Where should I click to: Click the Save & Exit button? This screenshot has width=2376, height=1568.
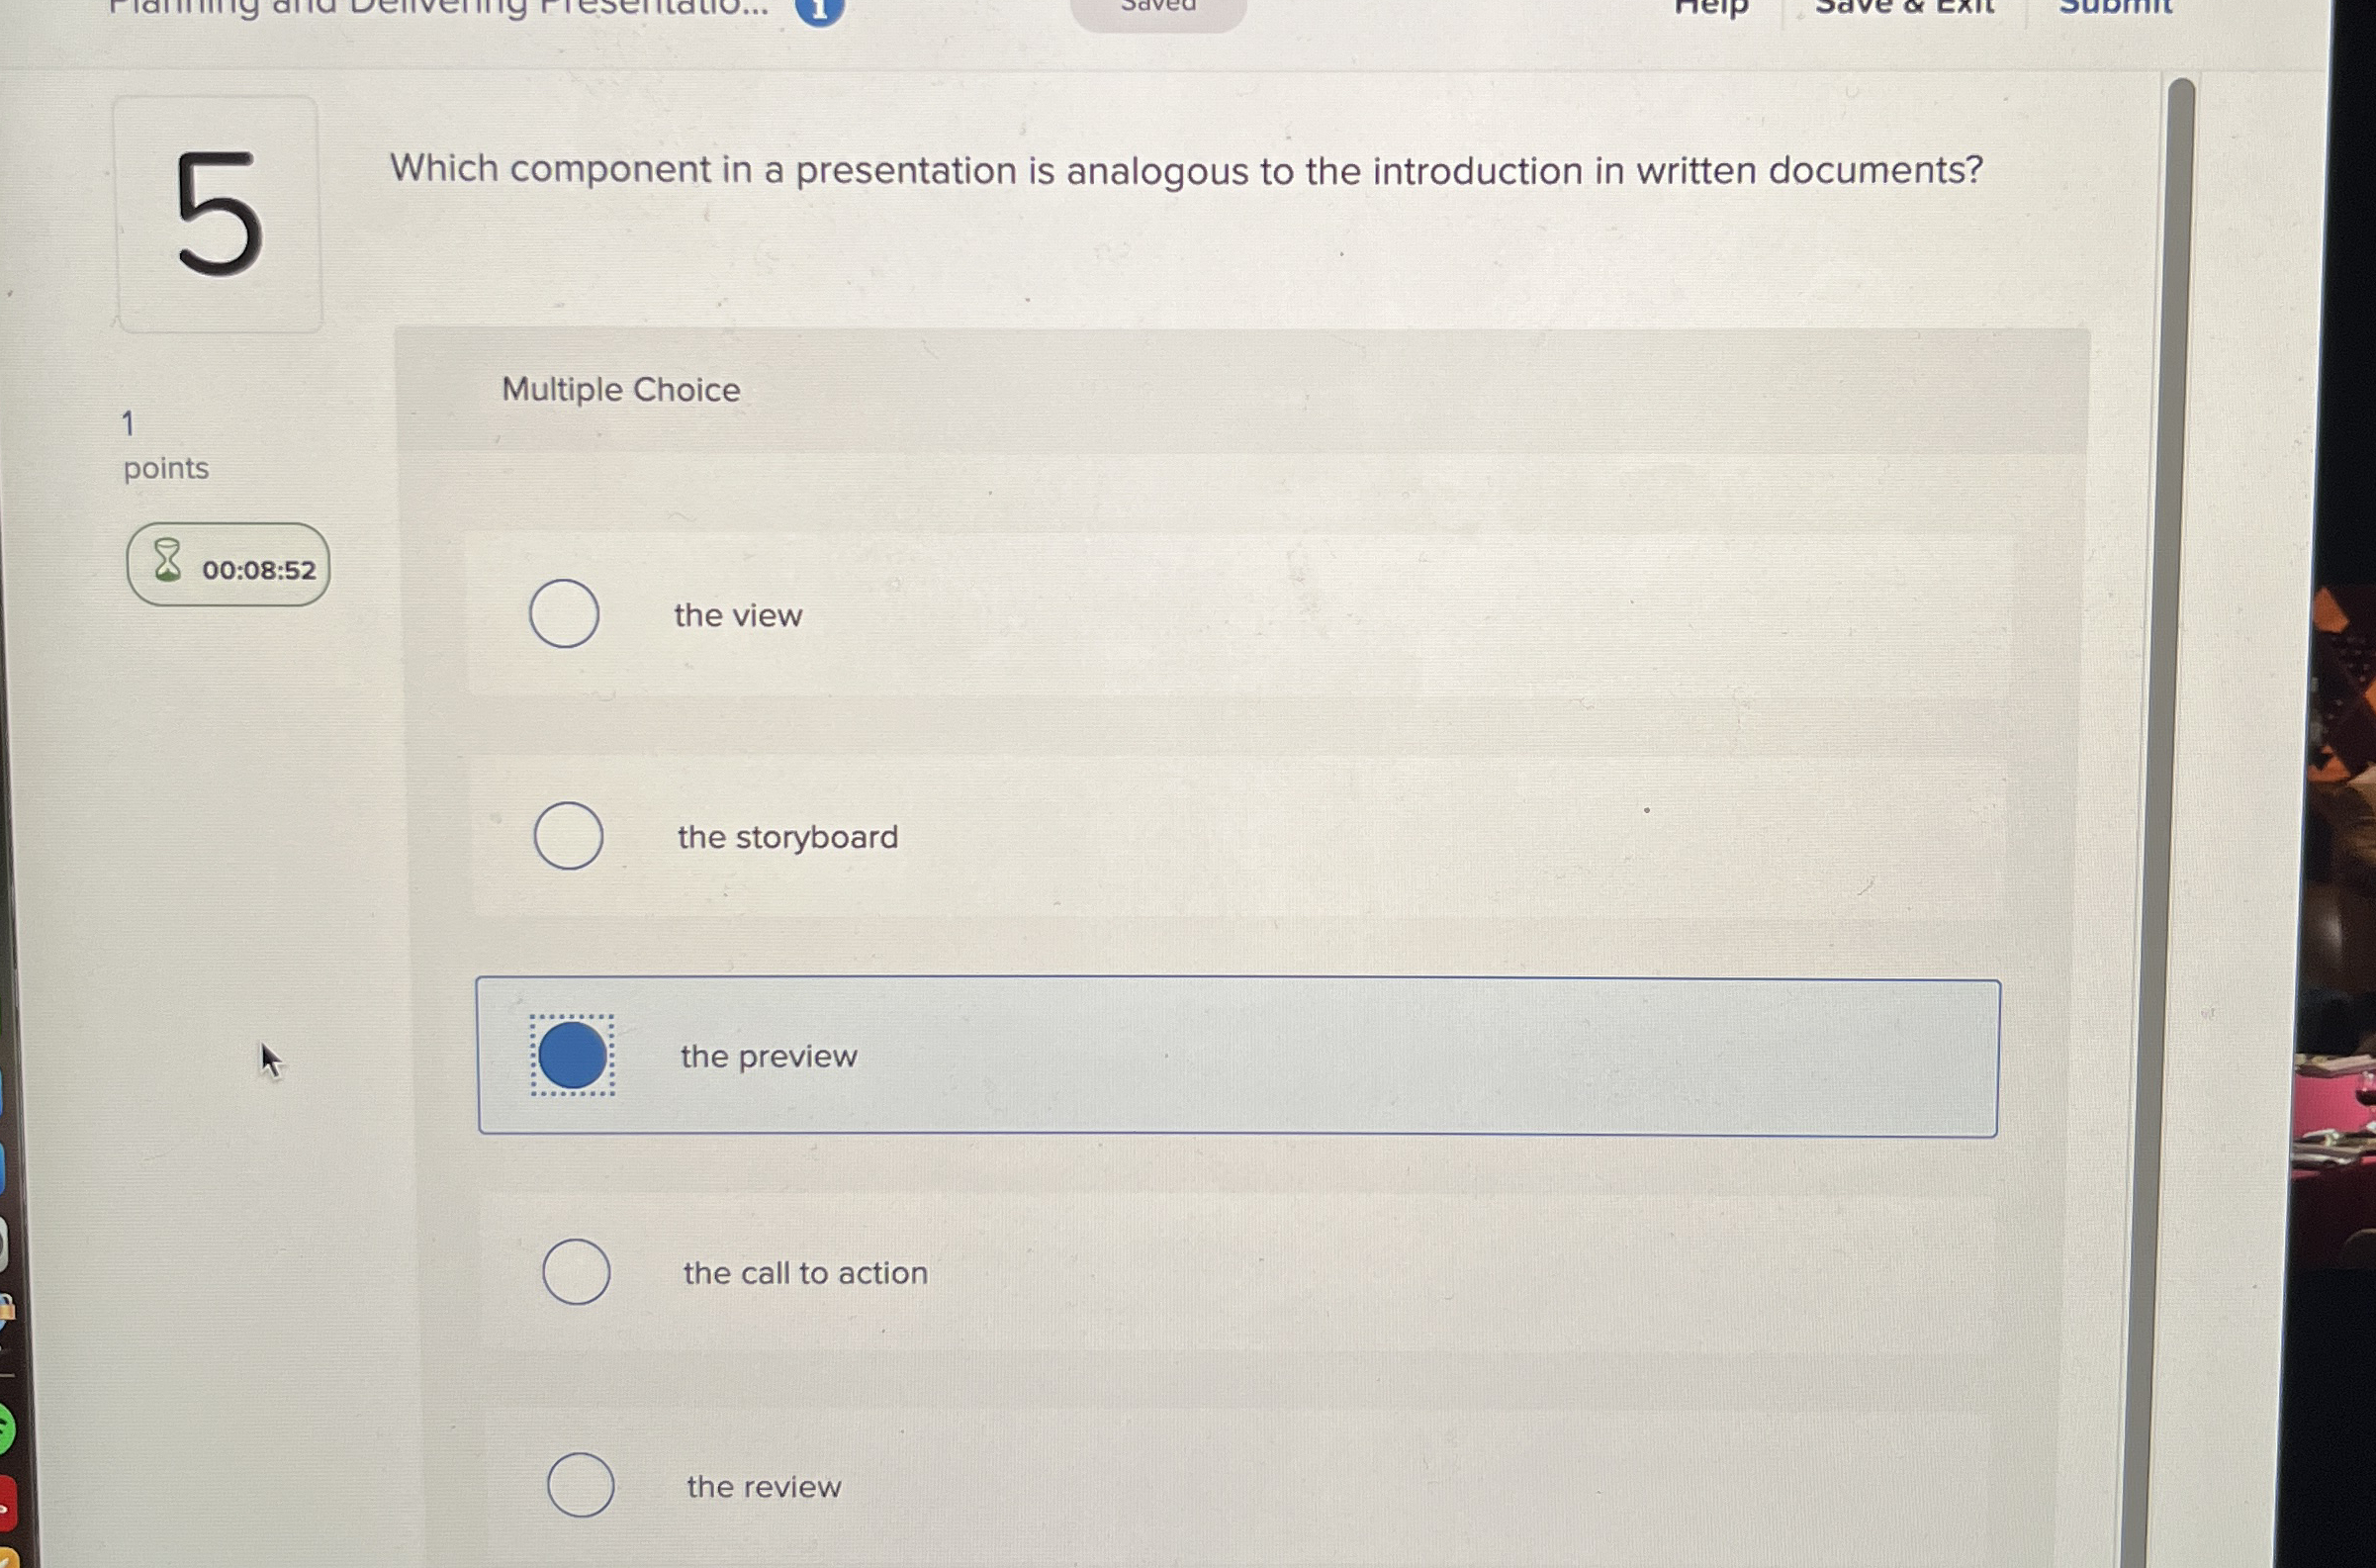1908,8
